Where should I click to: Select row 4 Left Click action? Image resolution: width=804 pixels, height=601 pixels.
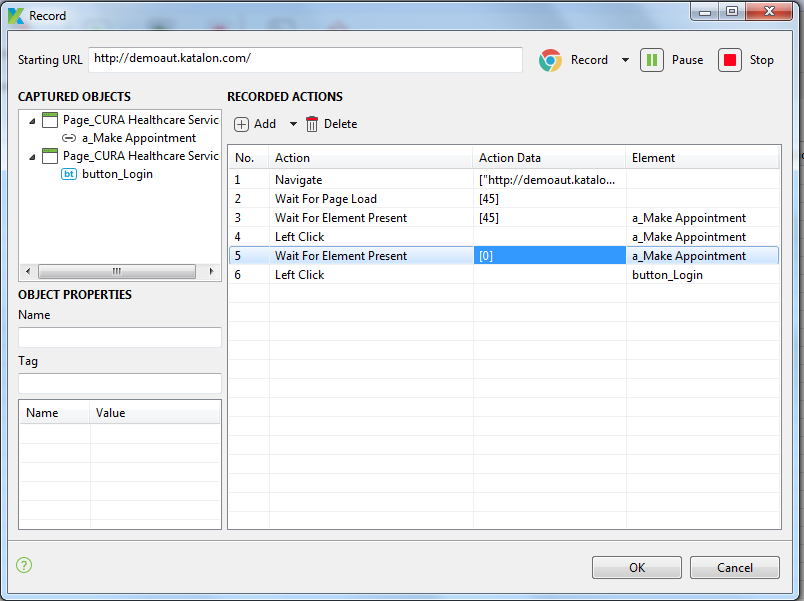pyautogui.click(x=504, y=237)
